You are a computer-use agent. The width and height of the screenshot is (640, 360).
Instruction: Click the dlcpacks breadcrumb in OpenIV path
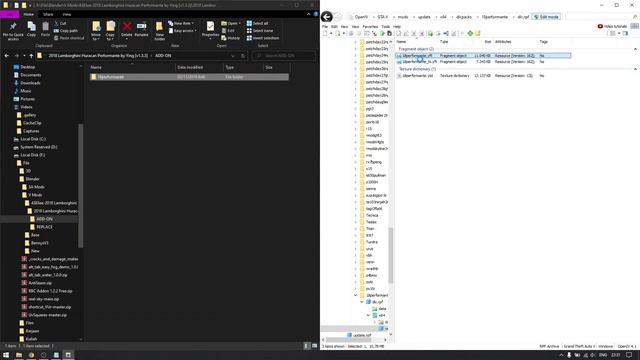pos(464,17)
